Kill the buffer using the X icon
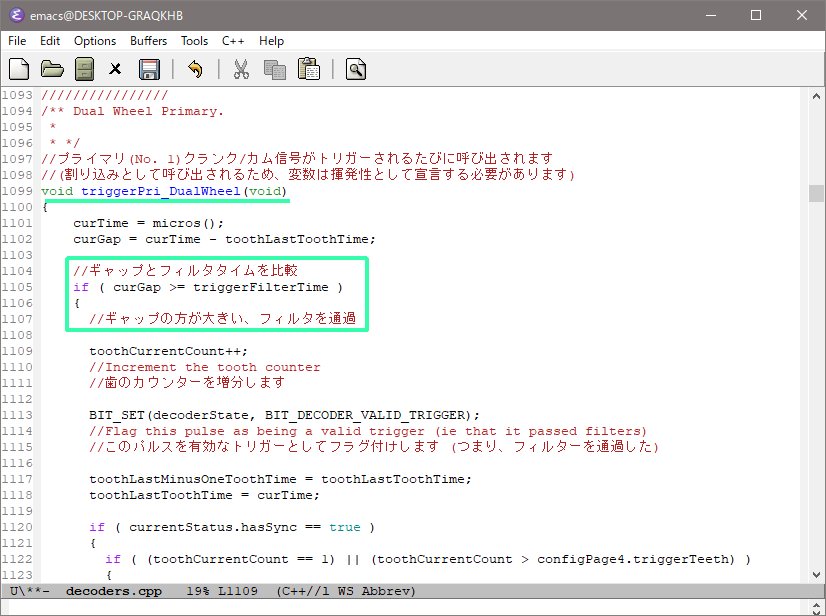 [x=115, y=69]
